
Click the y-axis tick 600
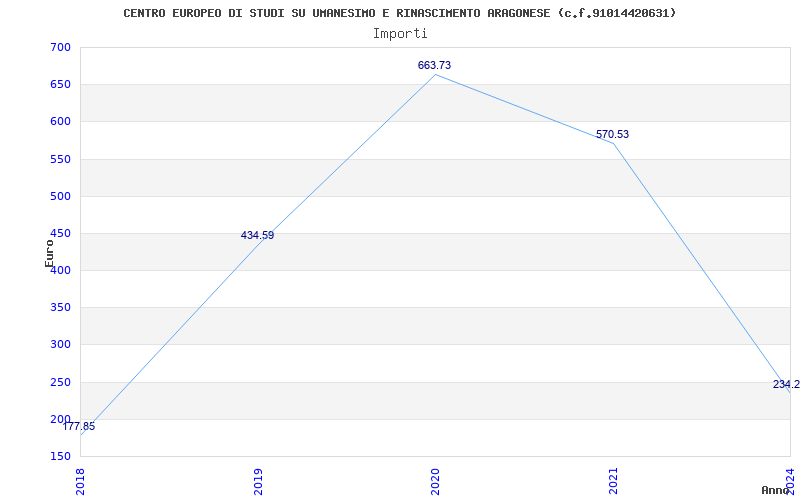tap(60, 122)
